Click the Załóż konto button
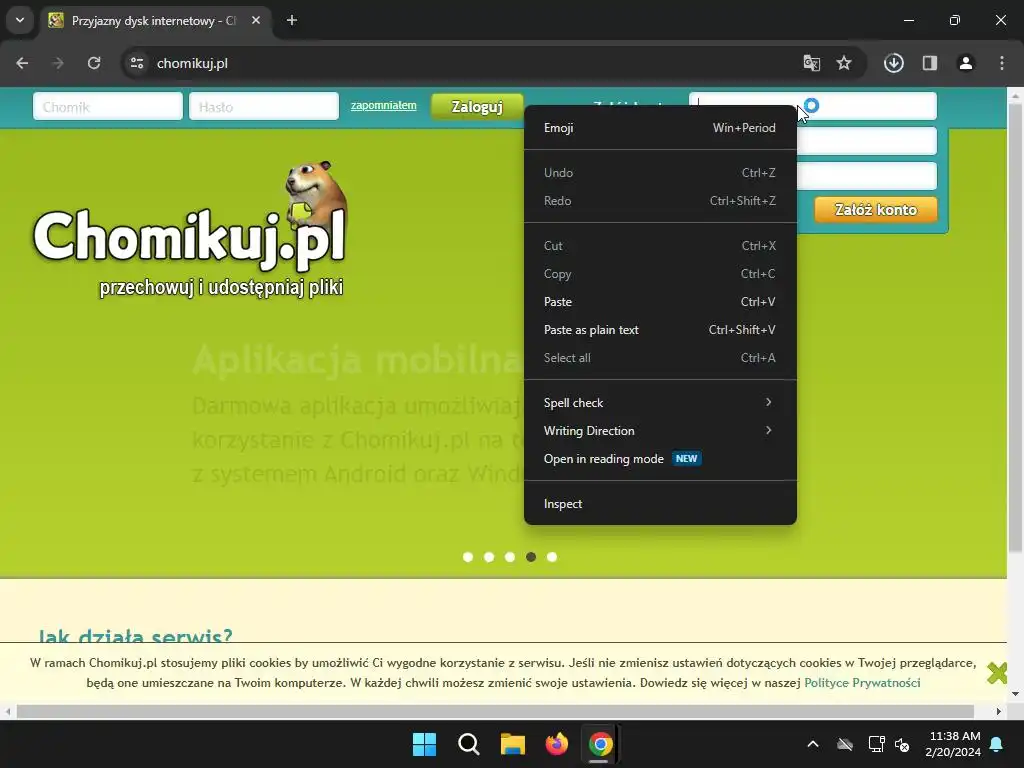This screenshot has height=768, width=1024. click(x=875, y=210)
